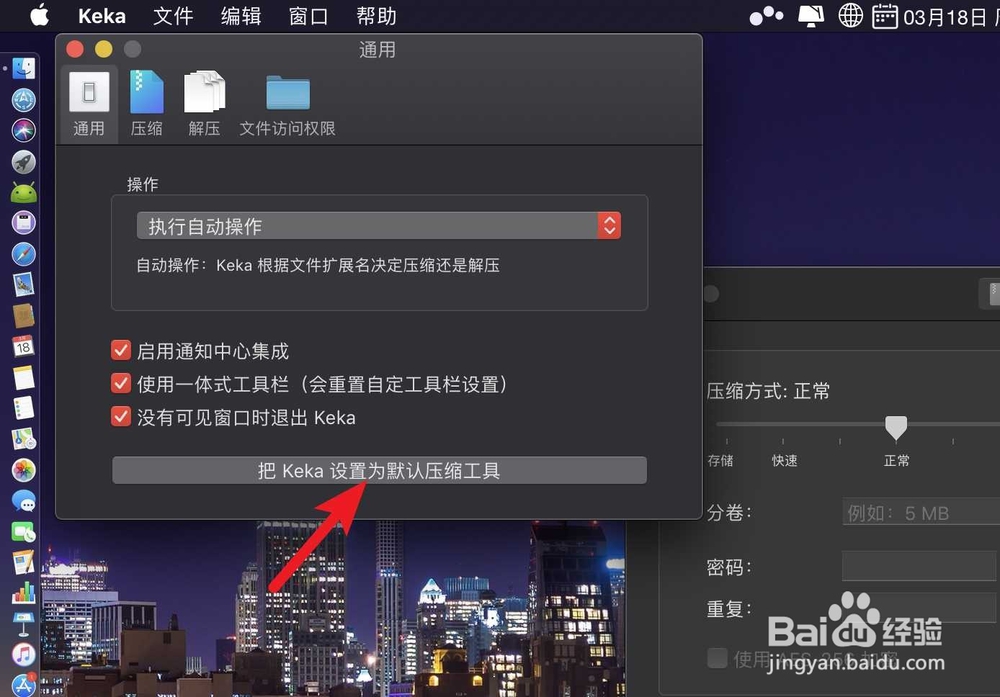Open Mail stamp icon in Dock
1000x697 pixels.
pyautogui.click(x=24, y=285)
